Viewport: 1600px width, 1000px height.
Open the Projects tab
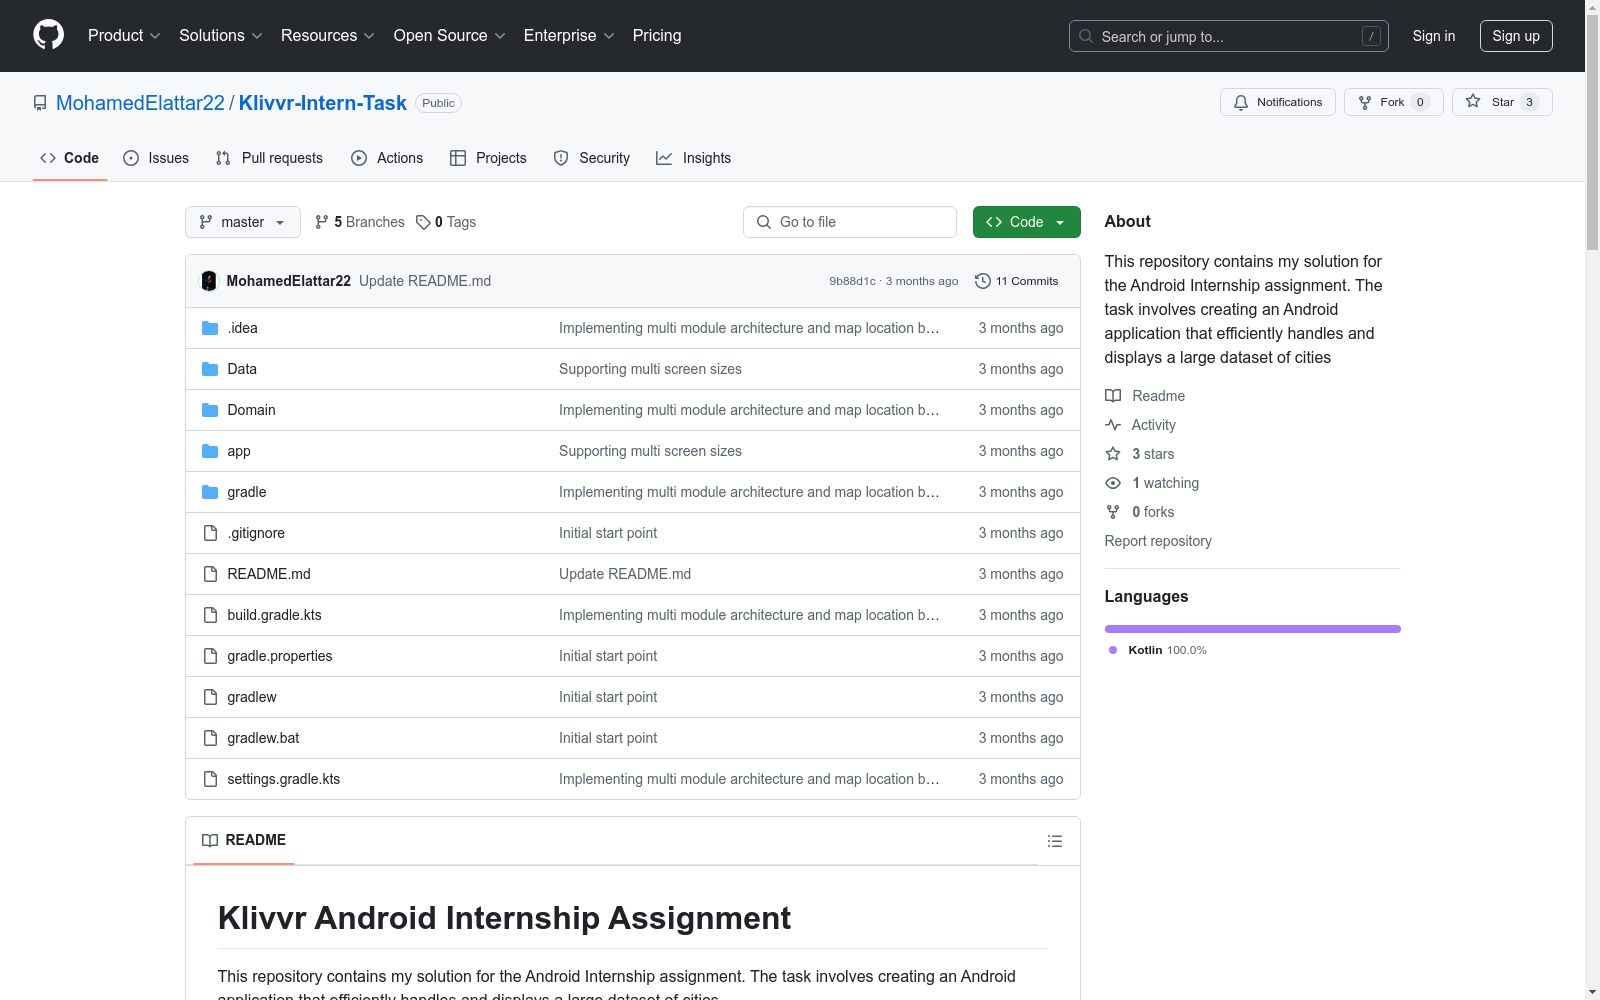tap(488, 158)
